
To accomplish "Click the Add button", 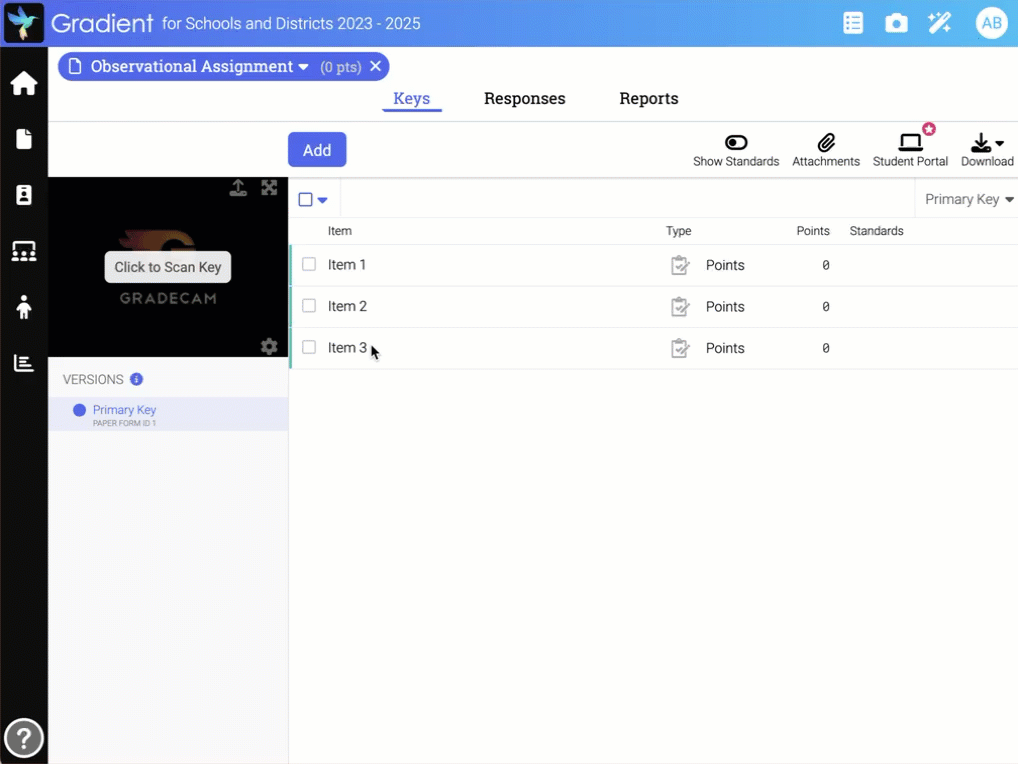I will click(x=317, y=150).
